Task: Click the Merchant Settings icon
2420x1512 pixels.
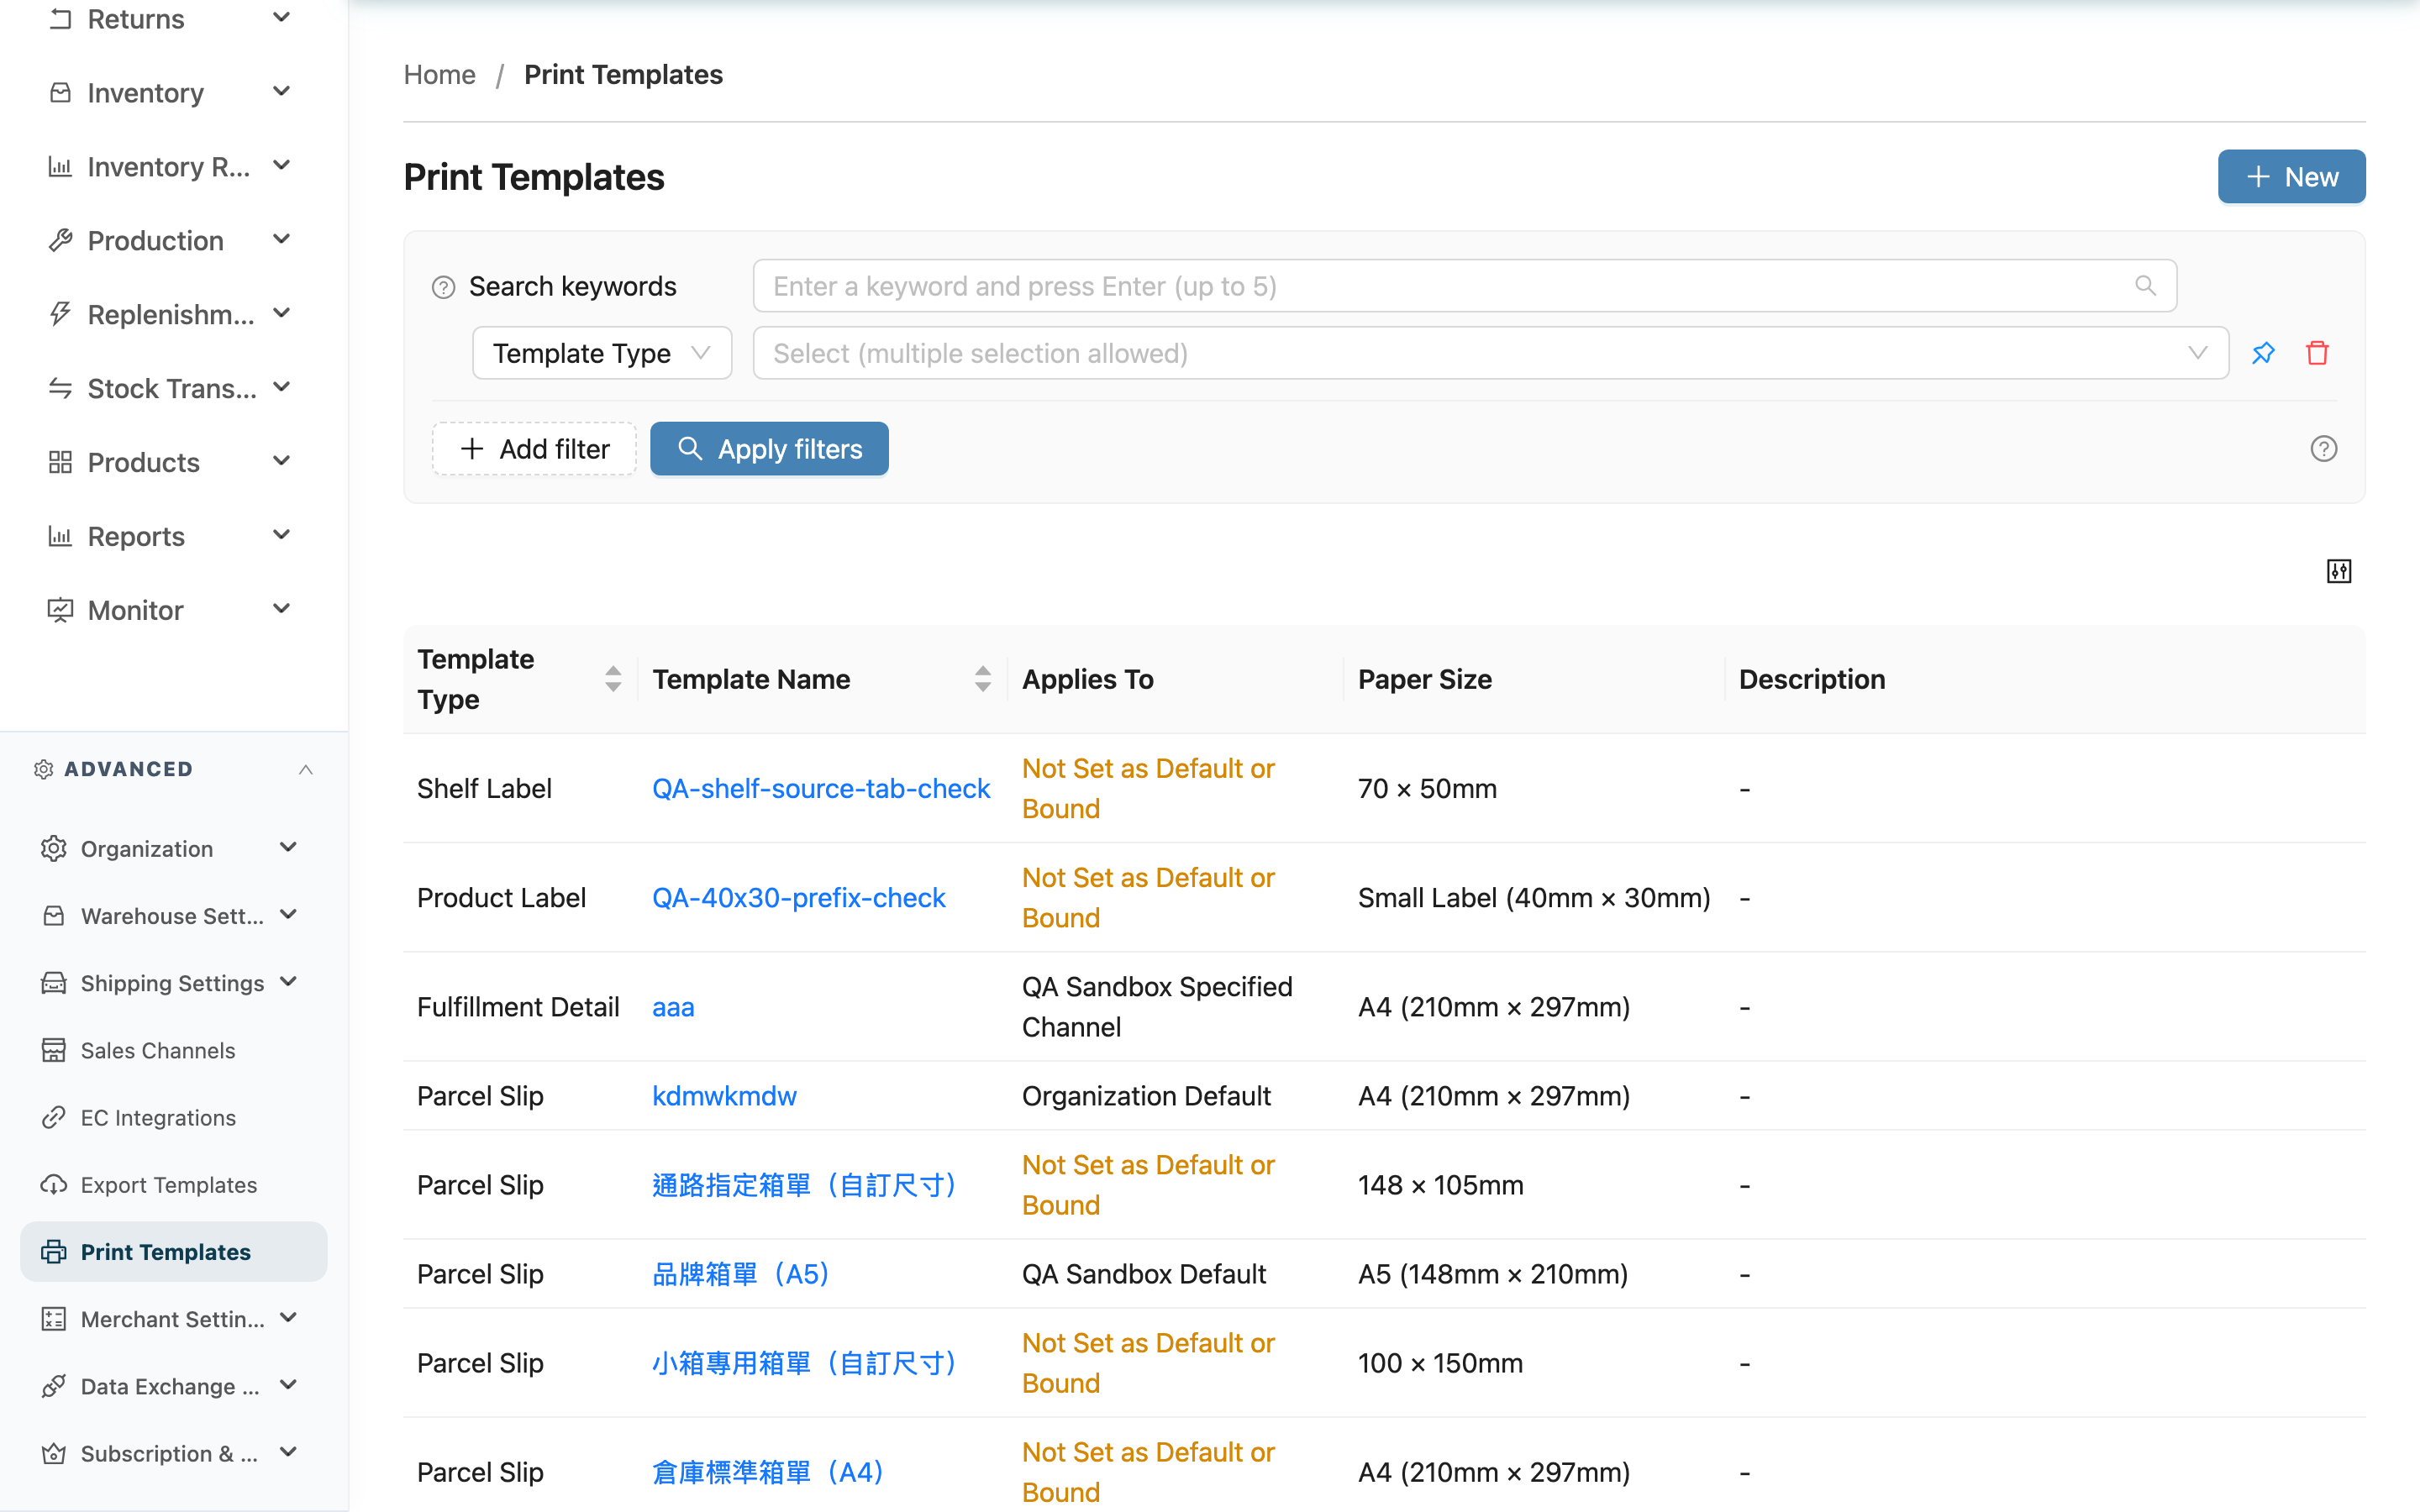Action: (54, 1319)
